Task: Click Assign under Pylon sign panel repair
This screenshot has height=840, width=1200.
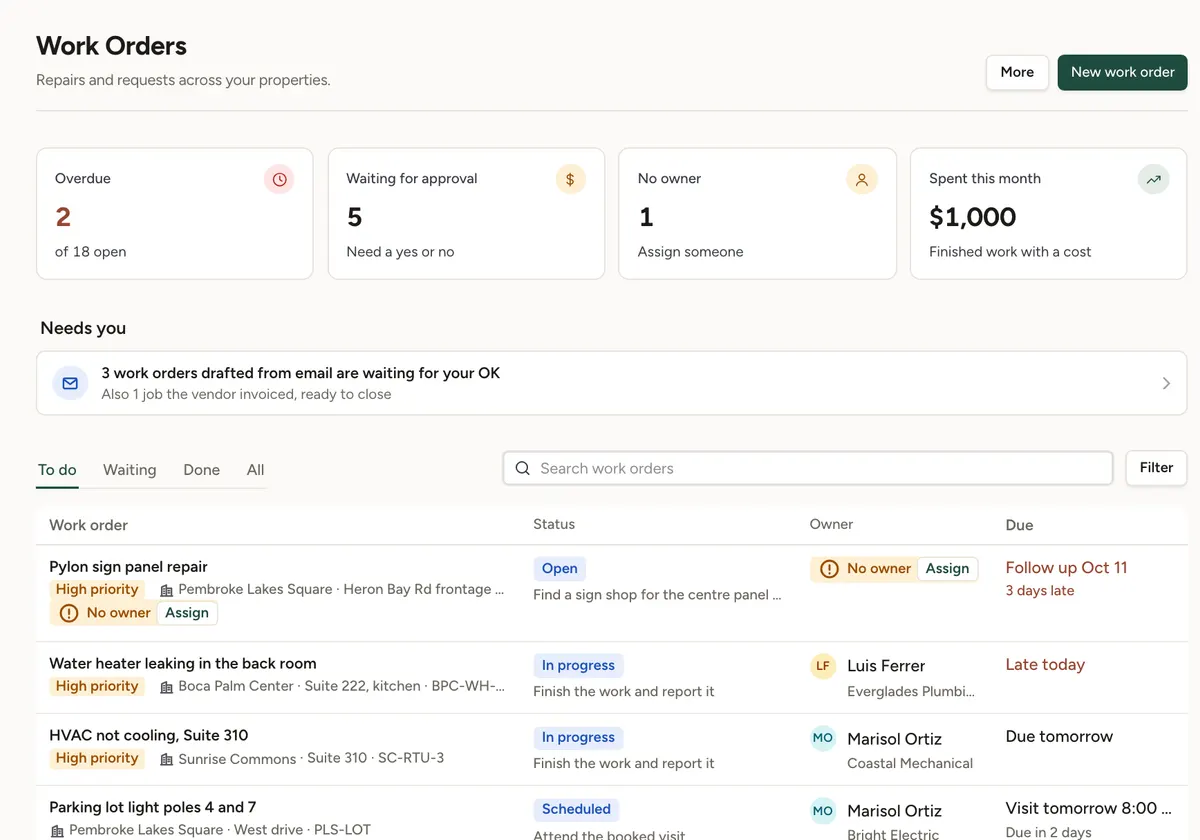Action: pos(187,613)
